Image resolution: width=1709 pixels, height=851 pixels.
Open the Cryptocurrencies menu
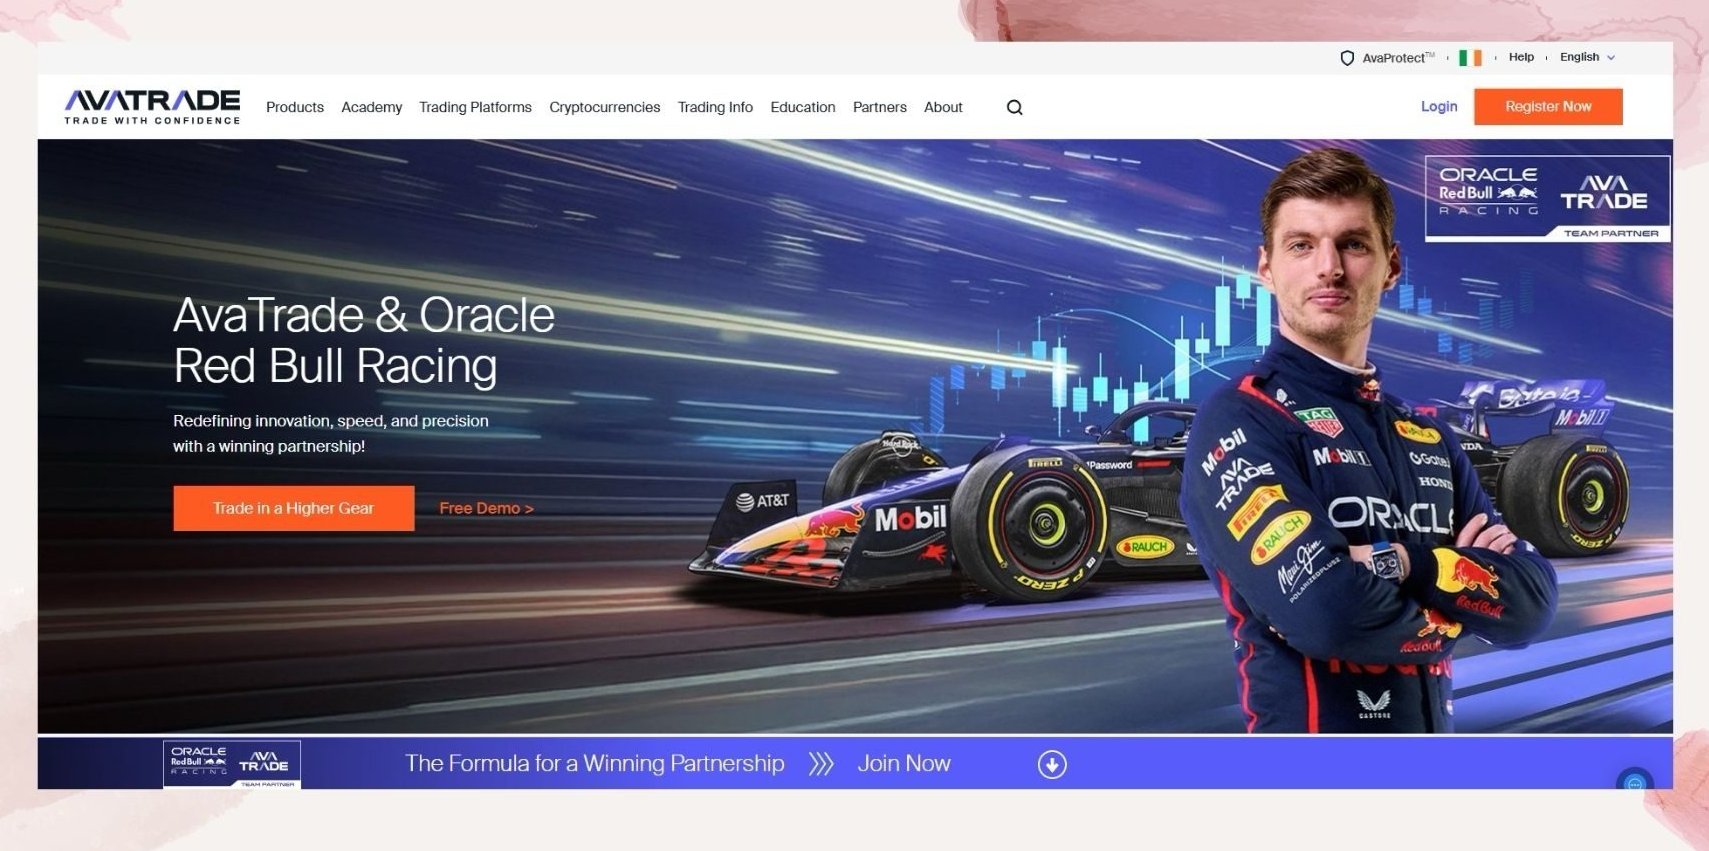(605, 107)
